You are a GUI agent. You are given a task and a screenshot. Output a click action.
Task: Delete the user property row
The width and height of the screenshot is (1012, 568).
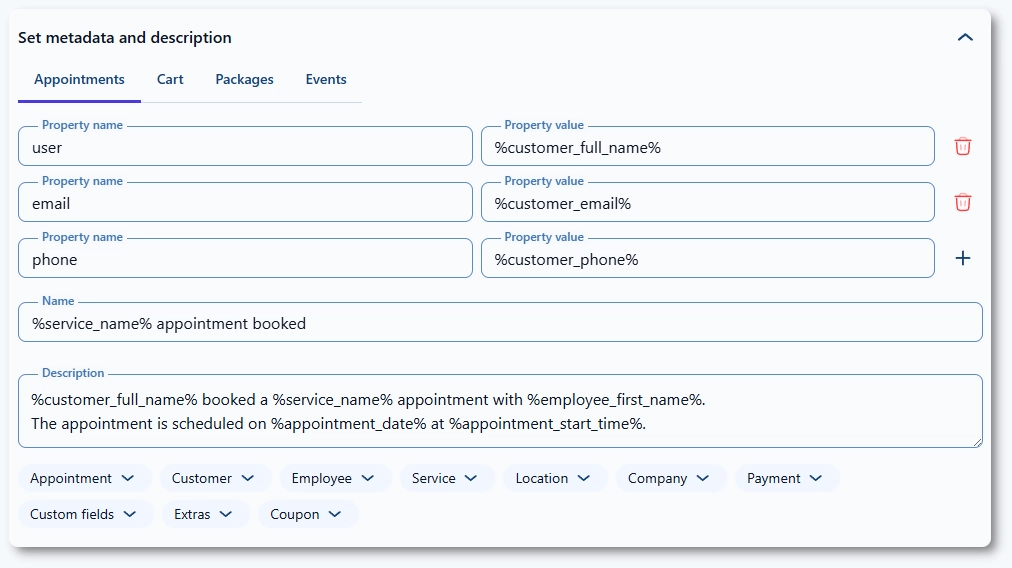962,147
